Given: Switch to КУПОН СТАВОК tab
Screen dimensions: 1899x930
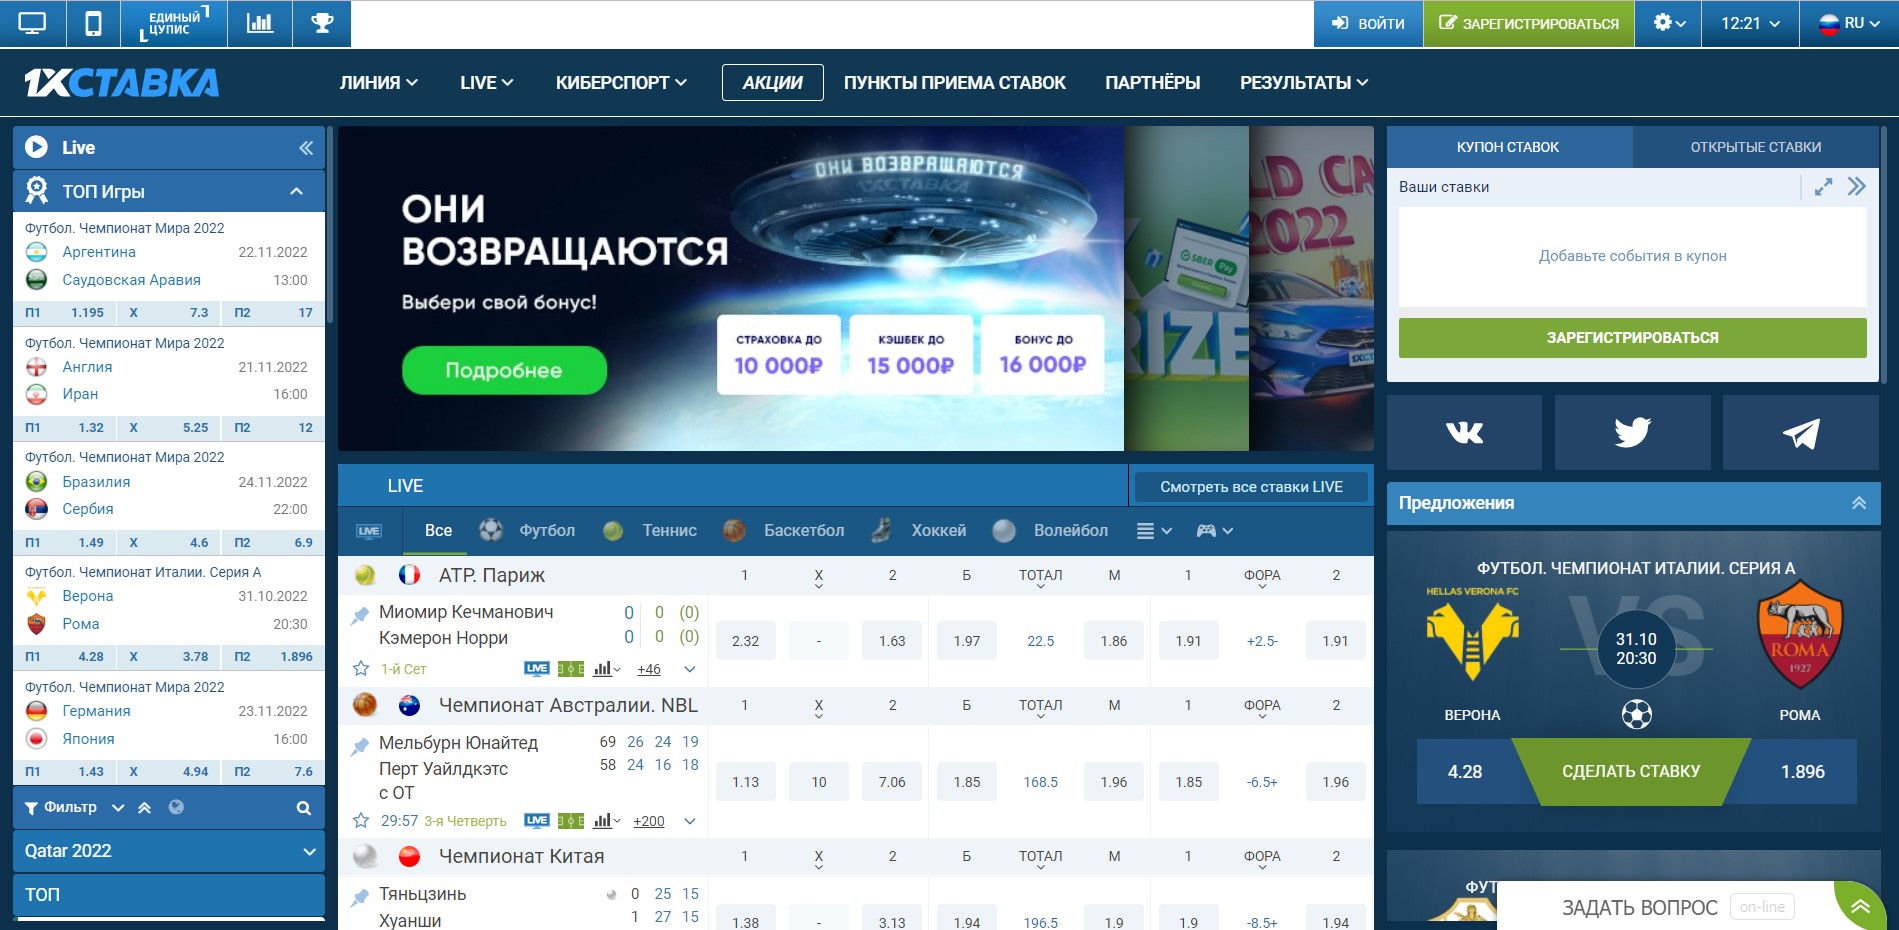Looking at the screenshot, I should [1508, 147].
